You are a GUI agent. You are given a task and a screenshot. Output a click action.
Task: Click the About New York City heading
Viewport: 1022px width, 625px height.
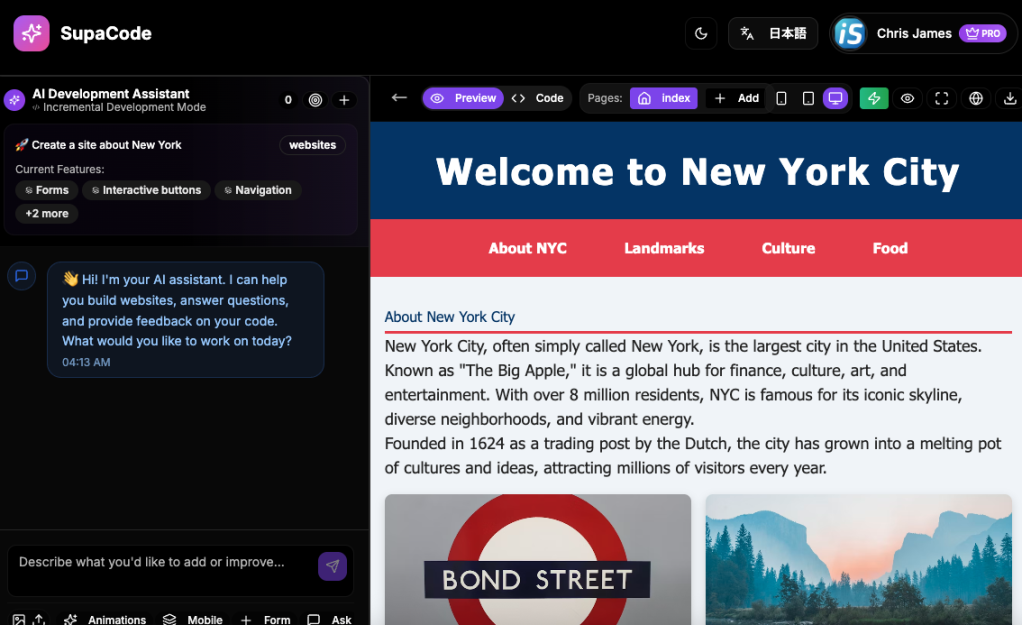tap(450, 317)
